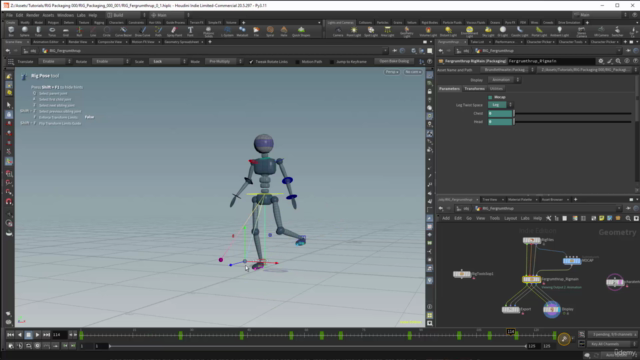Open the No cam camera menu

(413, 72)
